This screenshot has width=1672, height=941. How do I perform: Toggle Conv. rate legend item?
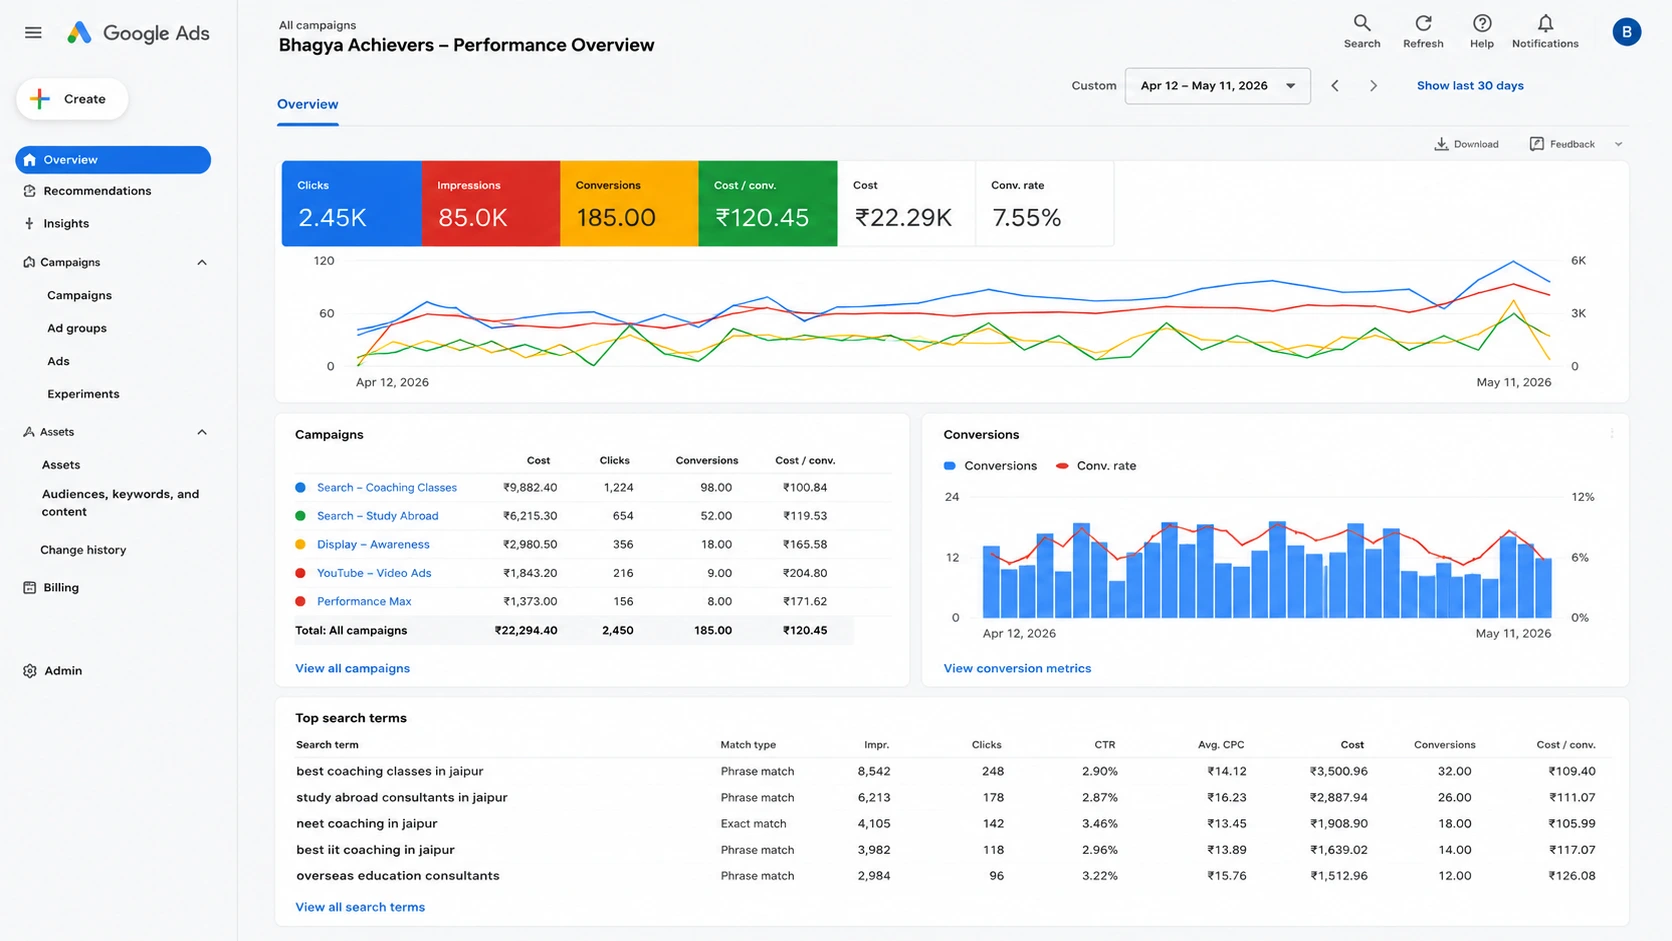(1096, 466)
